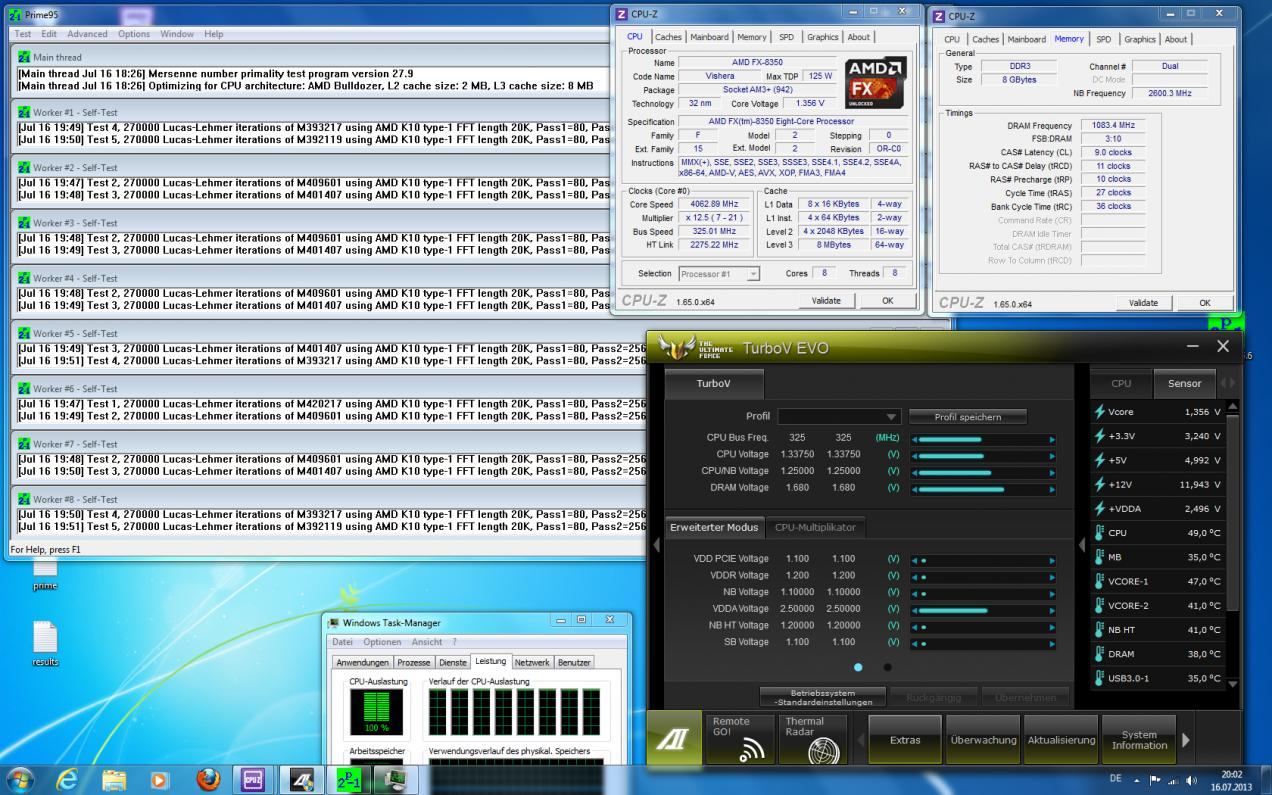Switch to CPU-Multiplikator tab in TurboV
The height and width of the screenshot is (795, 1272).
(816, 527)
